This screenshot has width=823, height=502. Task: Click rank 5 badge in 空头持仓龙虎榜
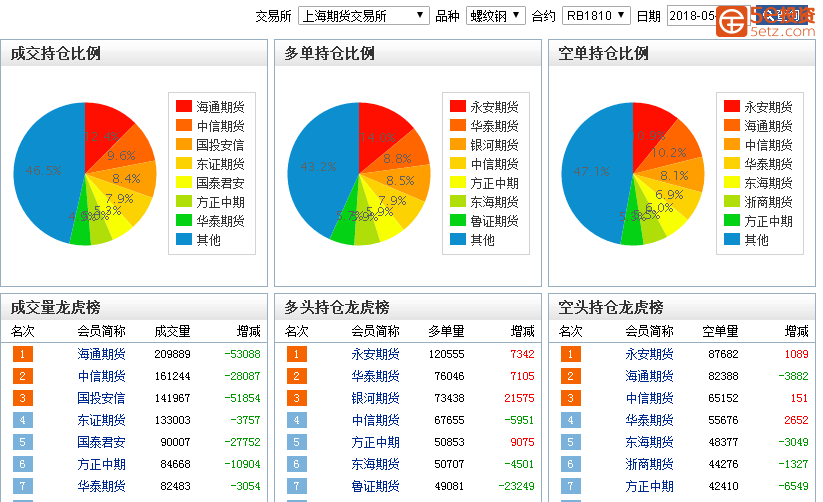(571, 442)
